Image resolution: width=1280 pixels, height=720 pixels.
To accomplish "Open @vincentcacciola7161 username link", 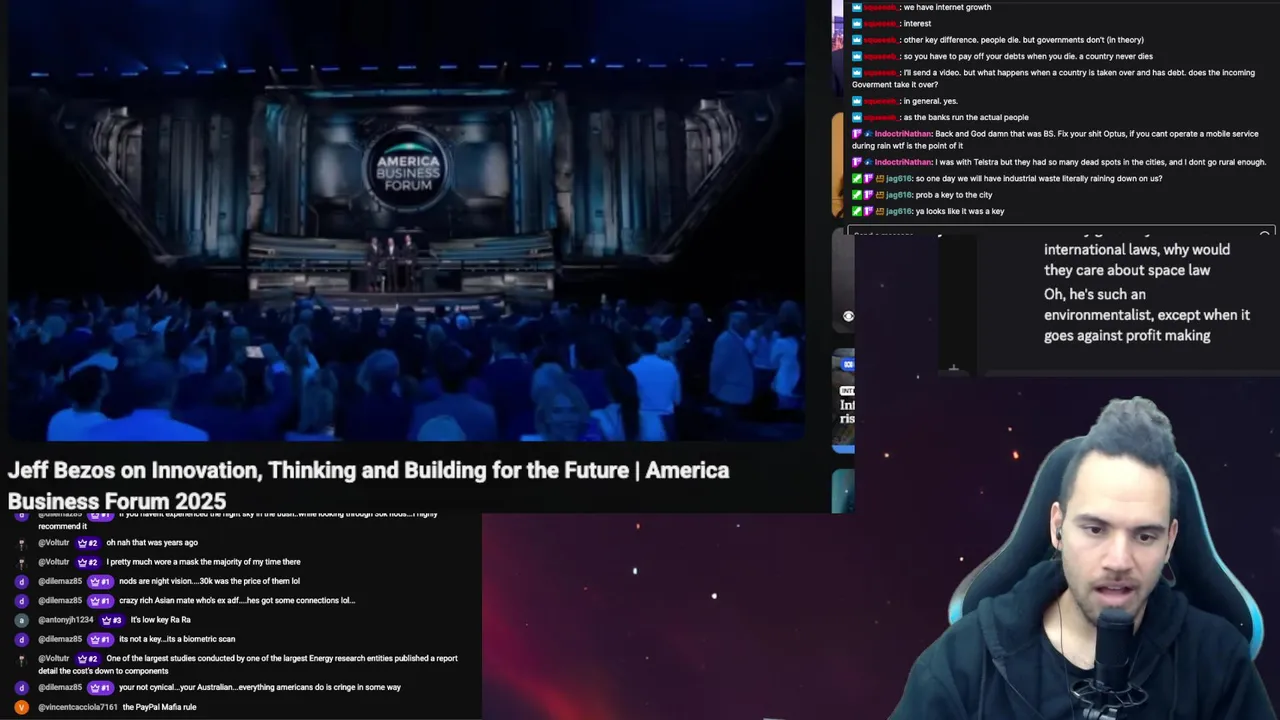I will (78, 707).
